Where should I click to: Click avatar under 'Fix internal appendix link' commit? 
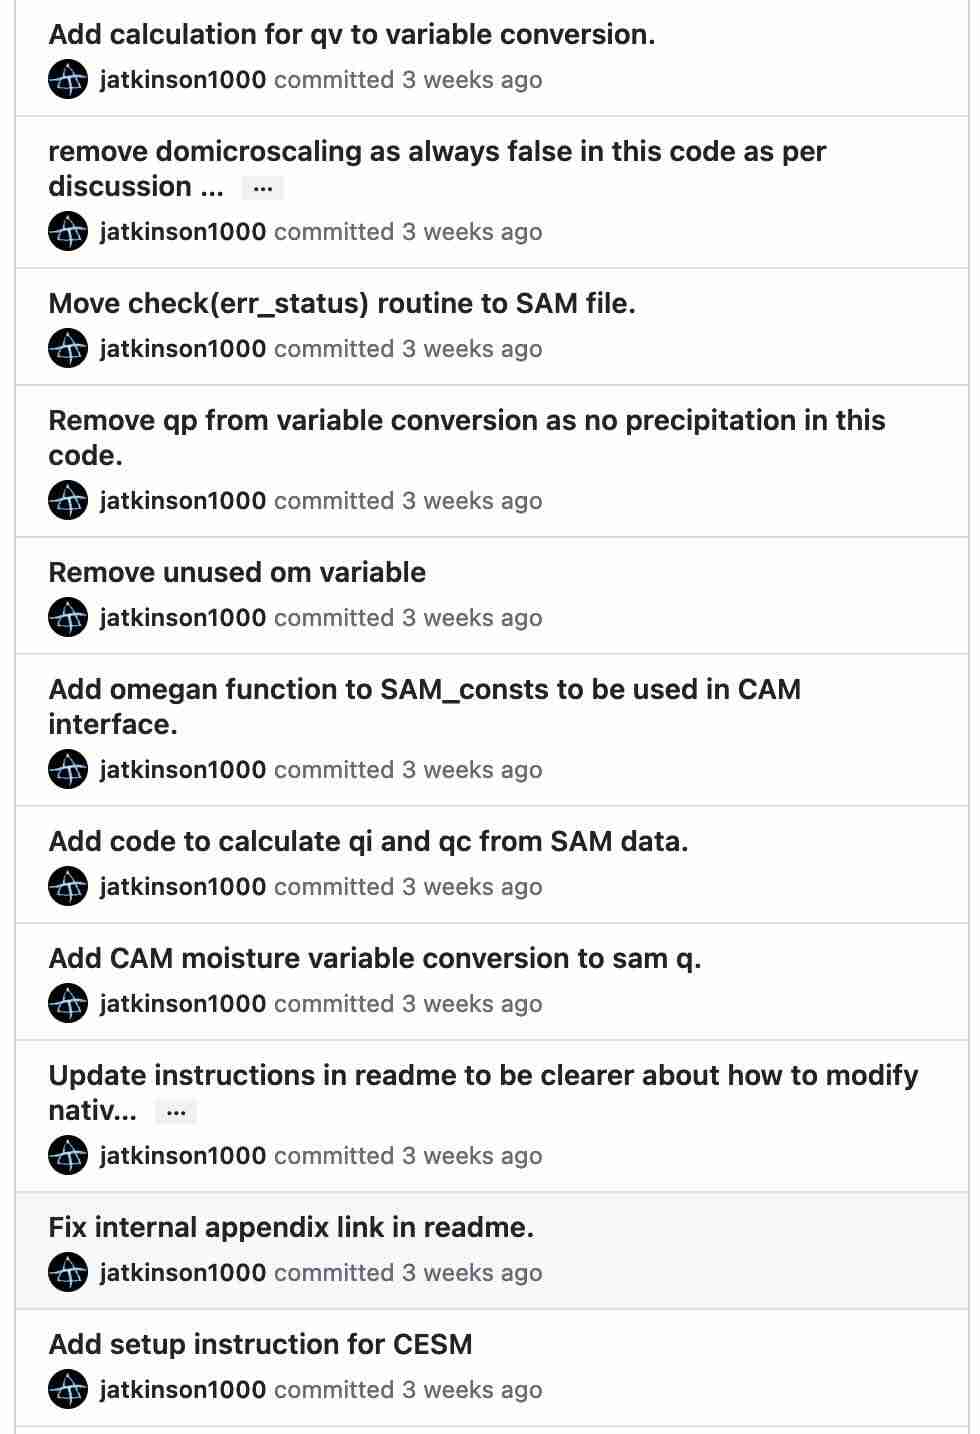(x=68, y=1273)
